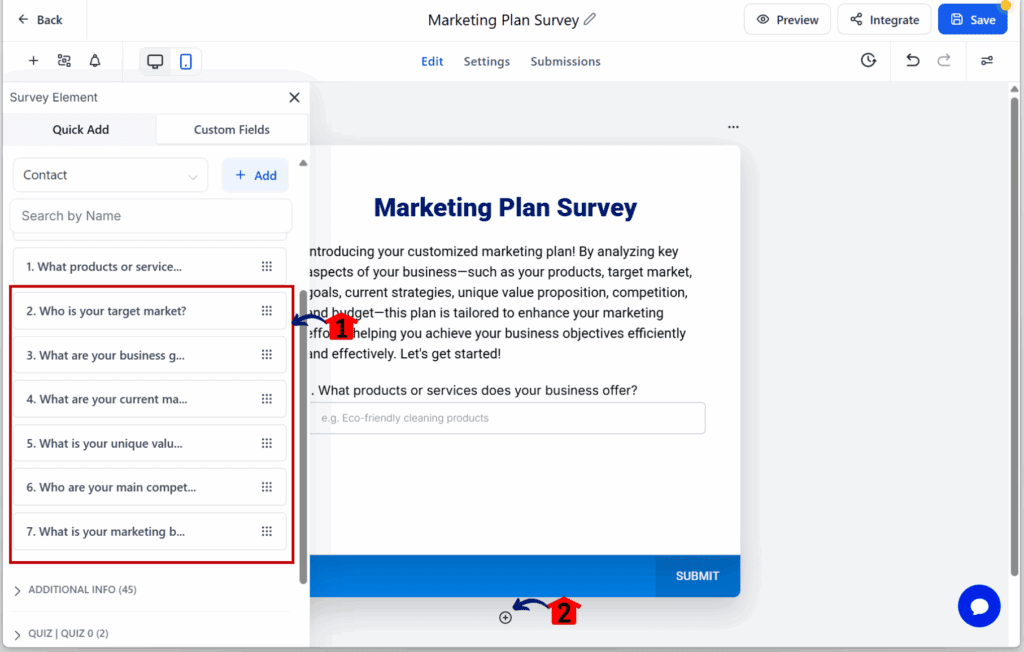
Task: Click the survey intro paragraph text
Action: (x=500, y=302)
